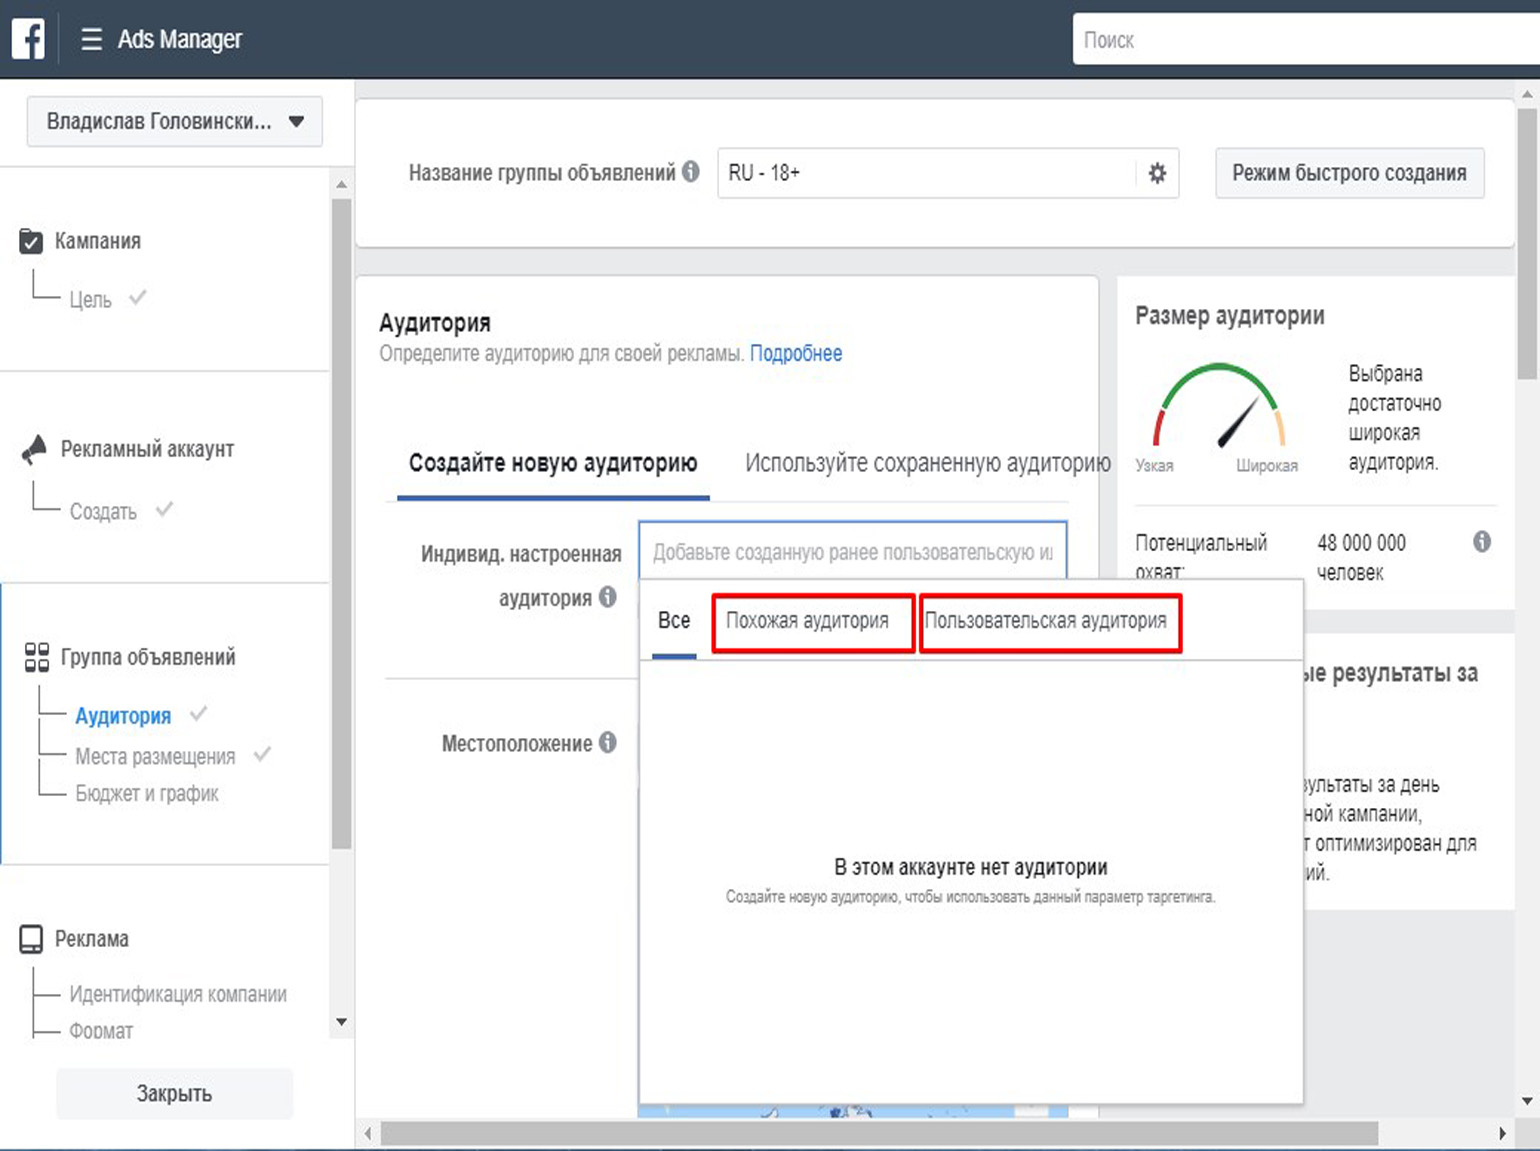This screenshot has width=1540, height=1151.
Task: Switch to Используйте сохраненную аудиторию tab
Action: (x=927, y=463)
